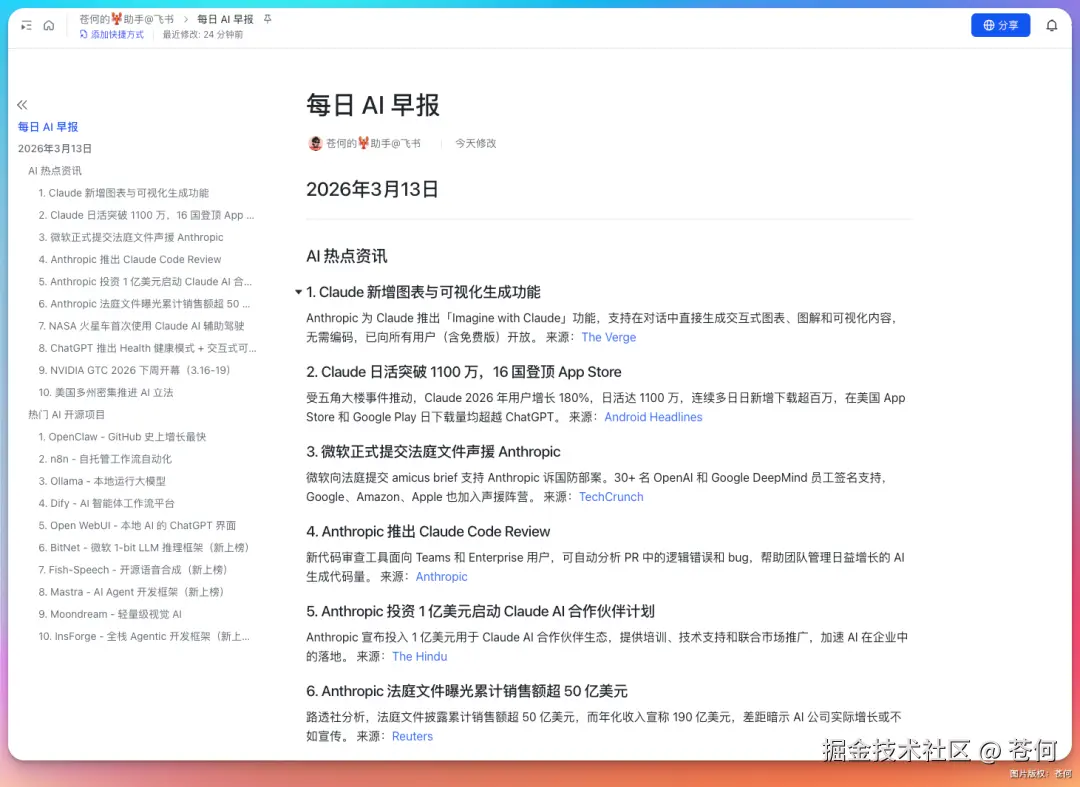1080x787 pixels.
Task: Collapse the outline panel with the « chevron
Action: click(21, 104)
